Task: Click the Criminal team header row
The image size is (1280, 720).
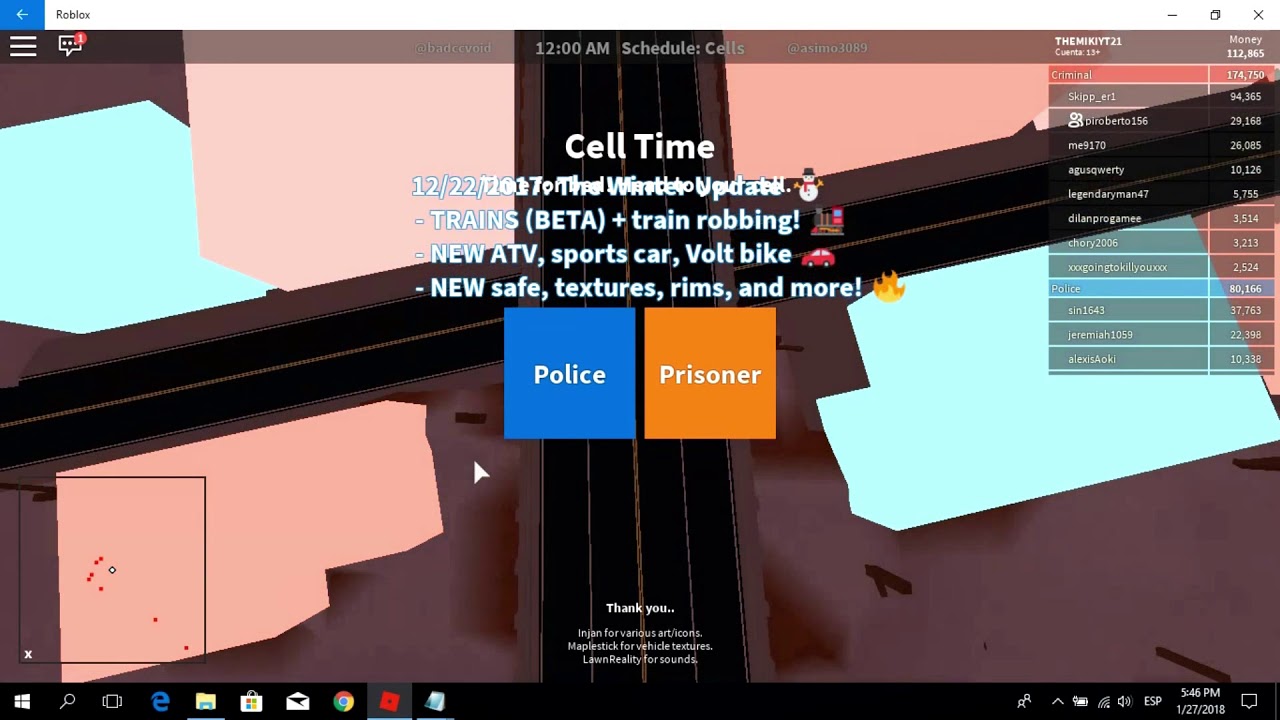Action: click(x=1161, y=75)
